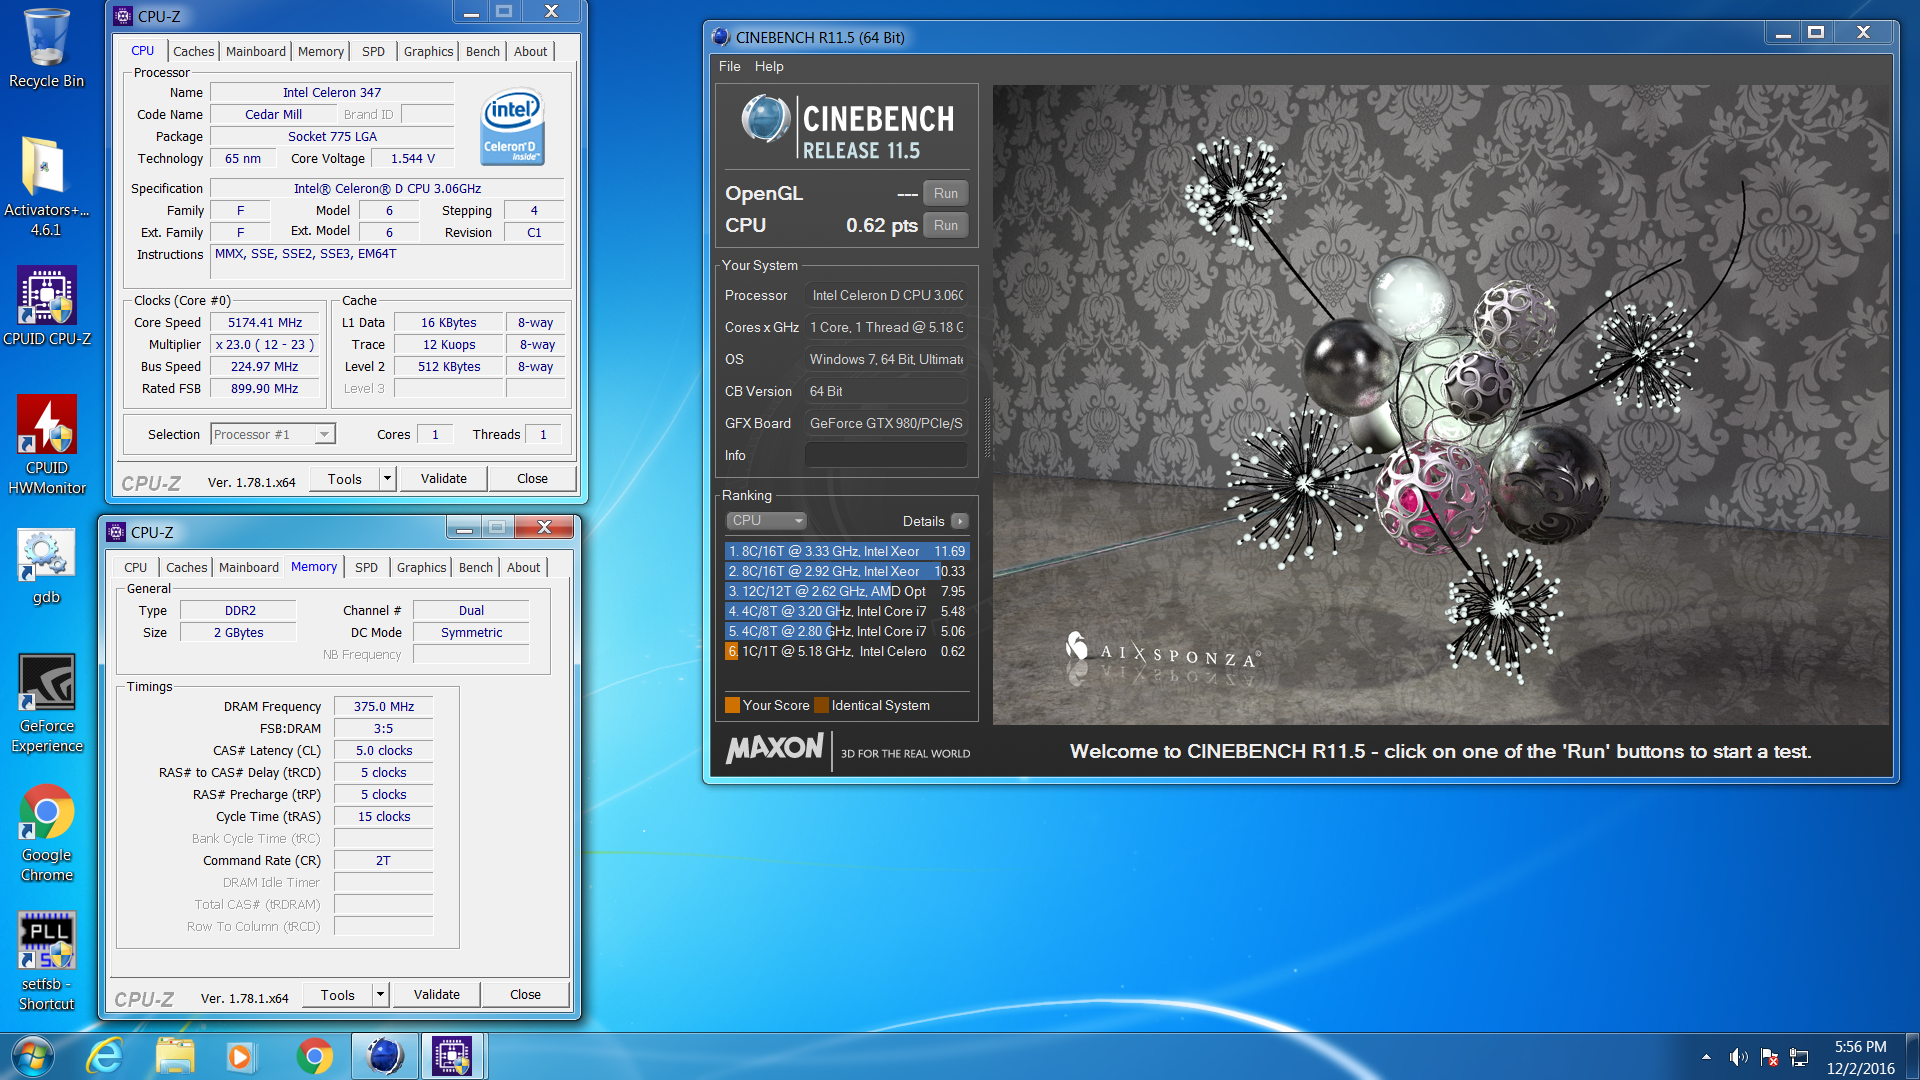Open the network tray icon
This screenshot has width=1920, height=1080.
point(1799,1057)
